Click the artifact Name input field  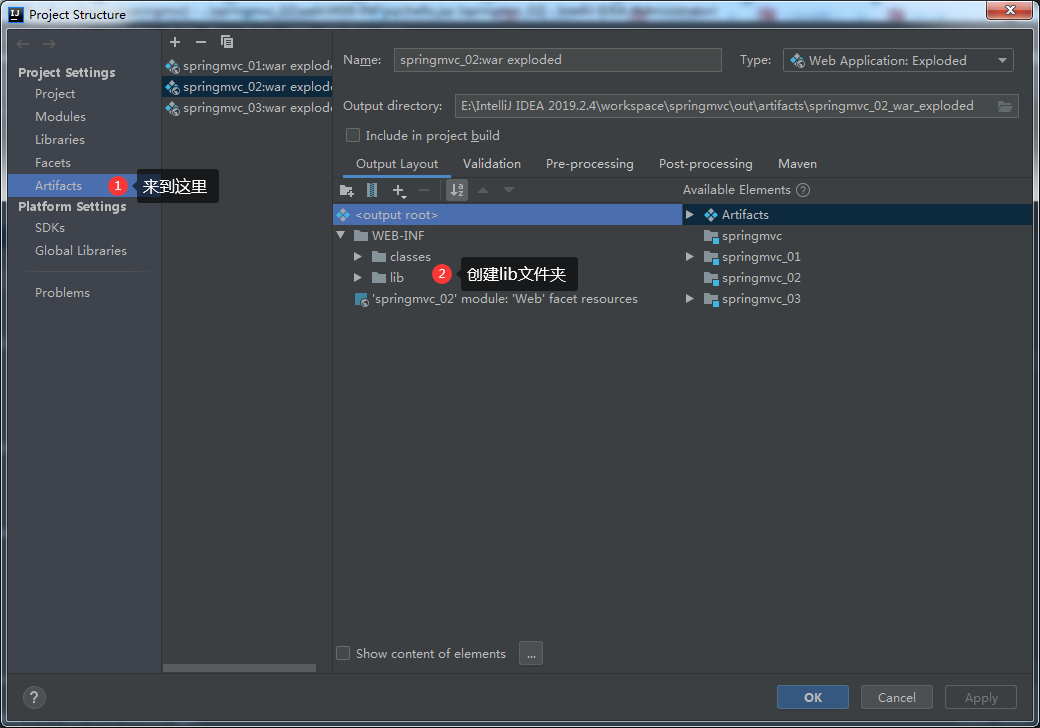tap(558, 60)
